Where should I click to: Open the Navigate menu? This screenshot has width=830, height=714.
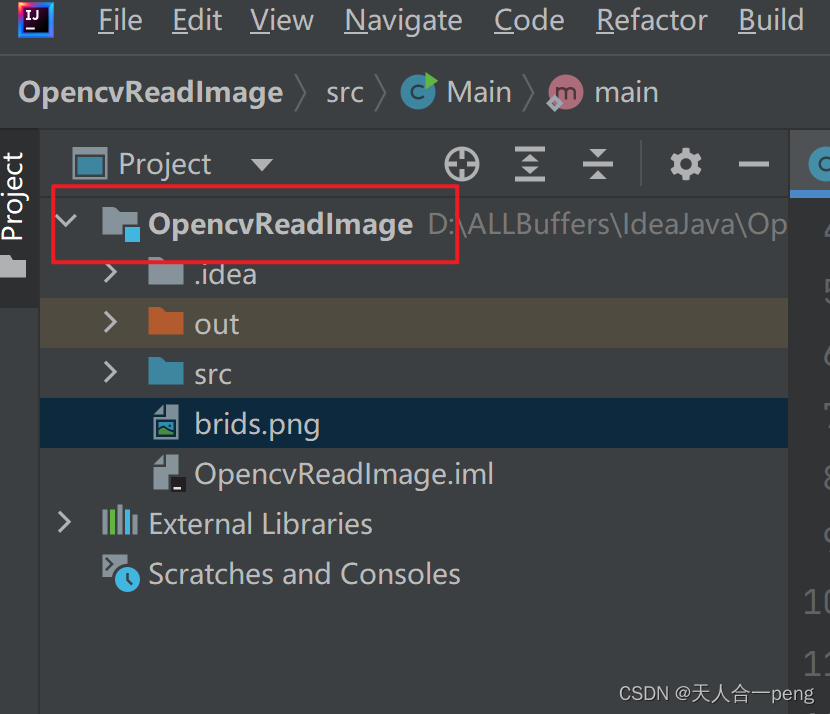click(x=403, y=20)
